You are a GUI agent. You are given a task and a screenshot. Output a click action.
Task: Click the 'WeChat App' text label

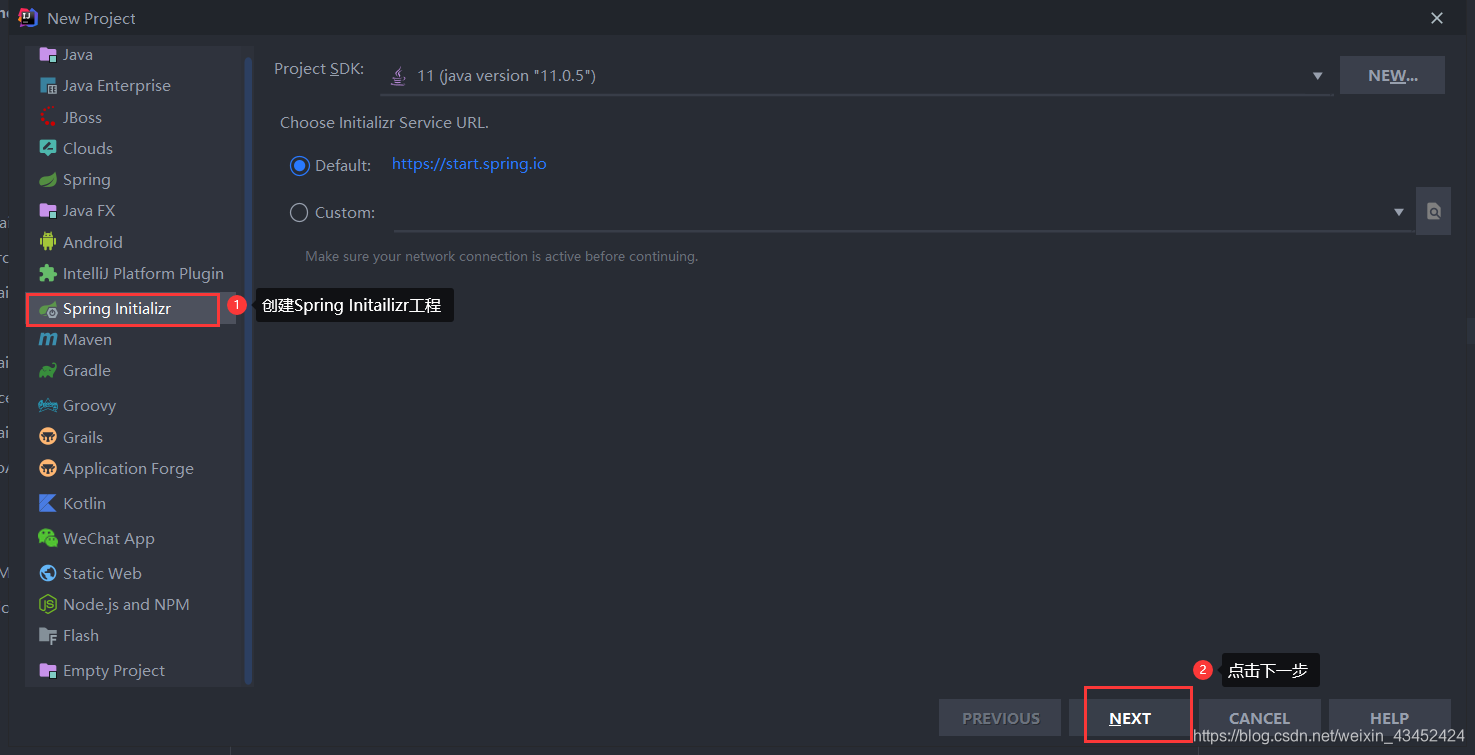[109, 538]
